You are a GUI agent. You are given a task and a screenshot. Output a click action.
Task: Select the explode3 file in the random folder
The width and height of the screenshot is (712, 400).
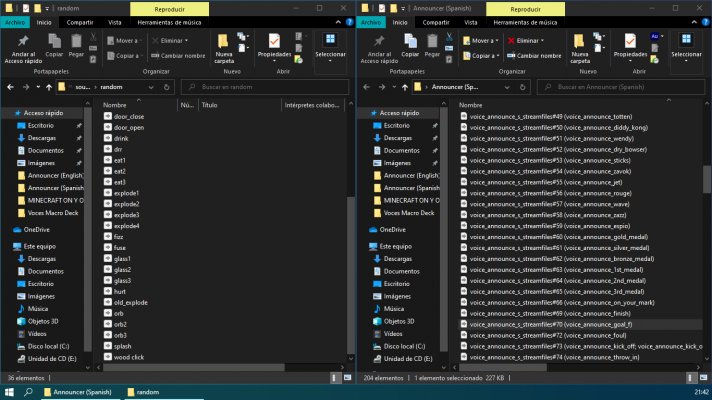(x=126, y=215)
